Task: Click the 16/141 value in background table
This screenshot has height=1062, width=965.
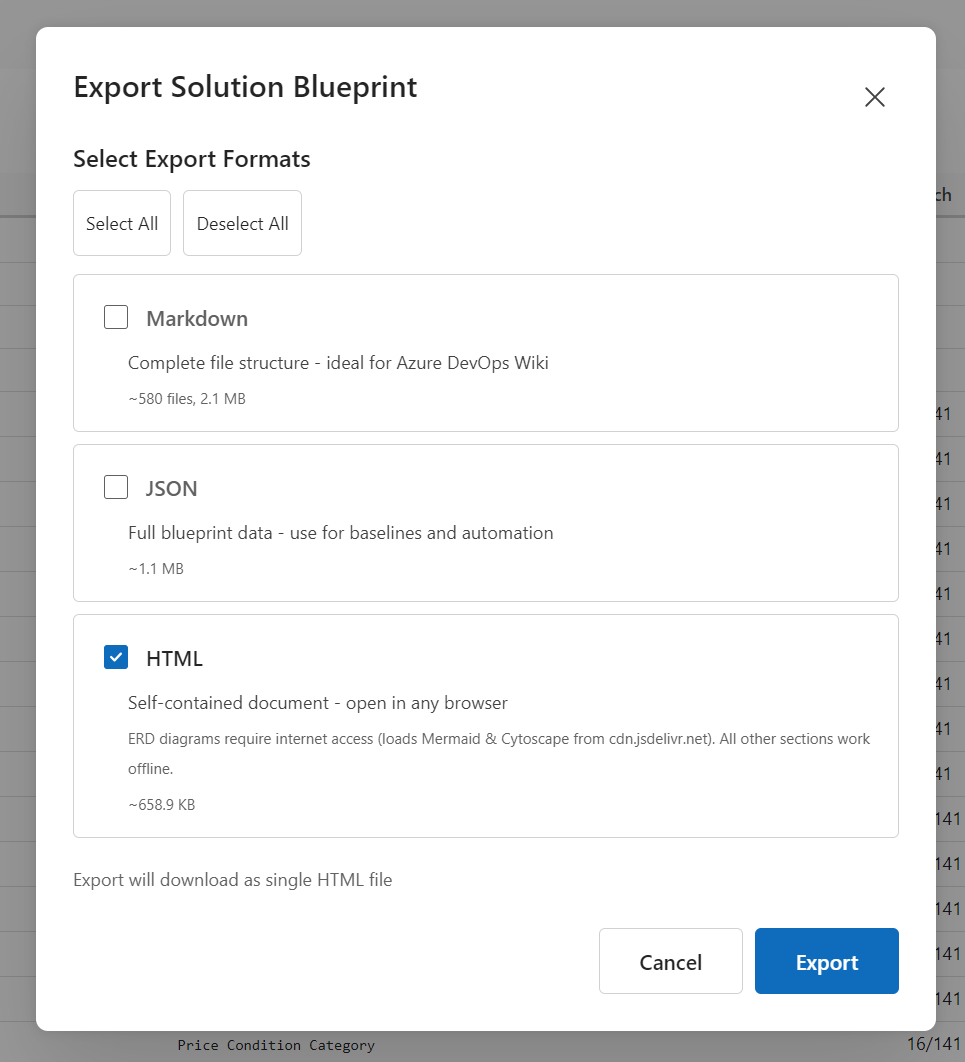Action: click(x=934, y=1044)
